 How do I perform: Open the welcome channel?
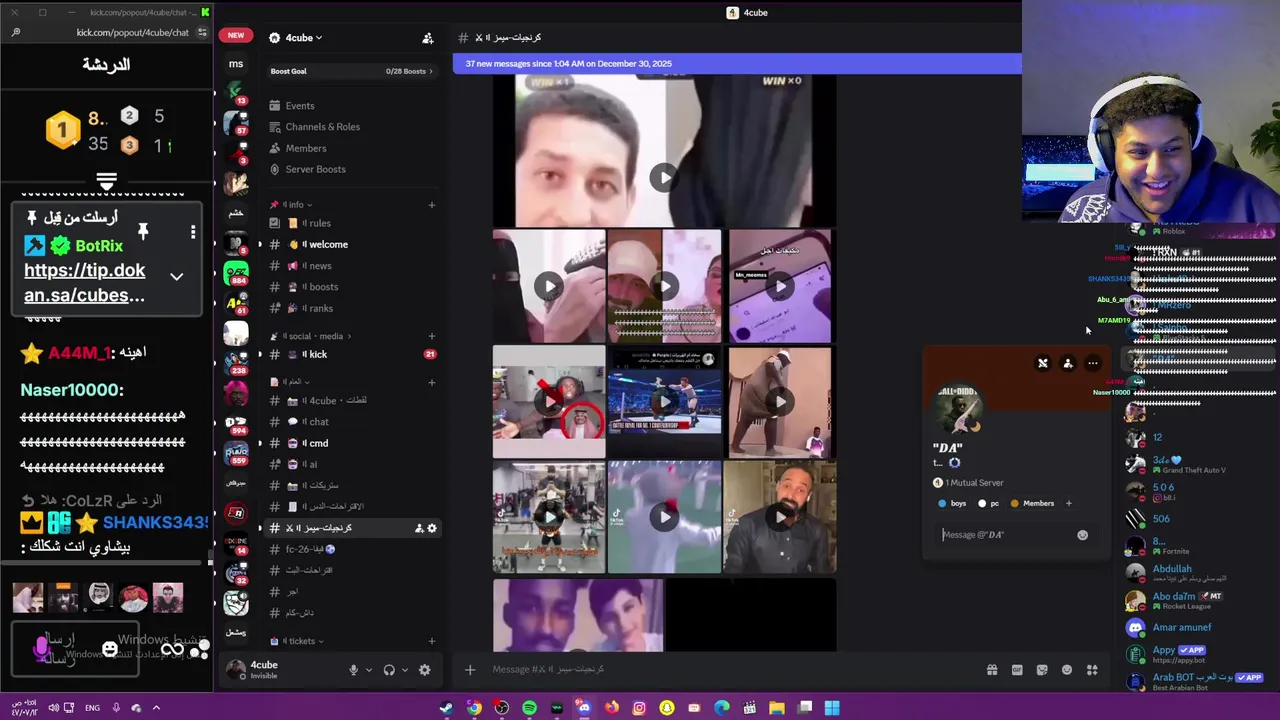tap(353, 245)
